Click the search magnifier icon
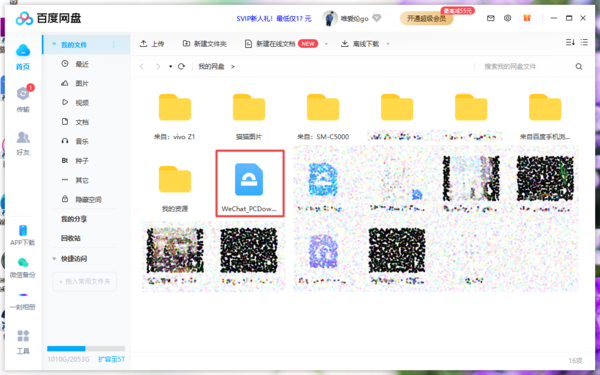This screenshot has height=375, width=600. point(579,67)
